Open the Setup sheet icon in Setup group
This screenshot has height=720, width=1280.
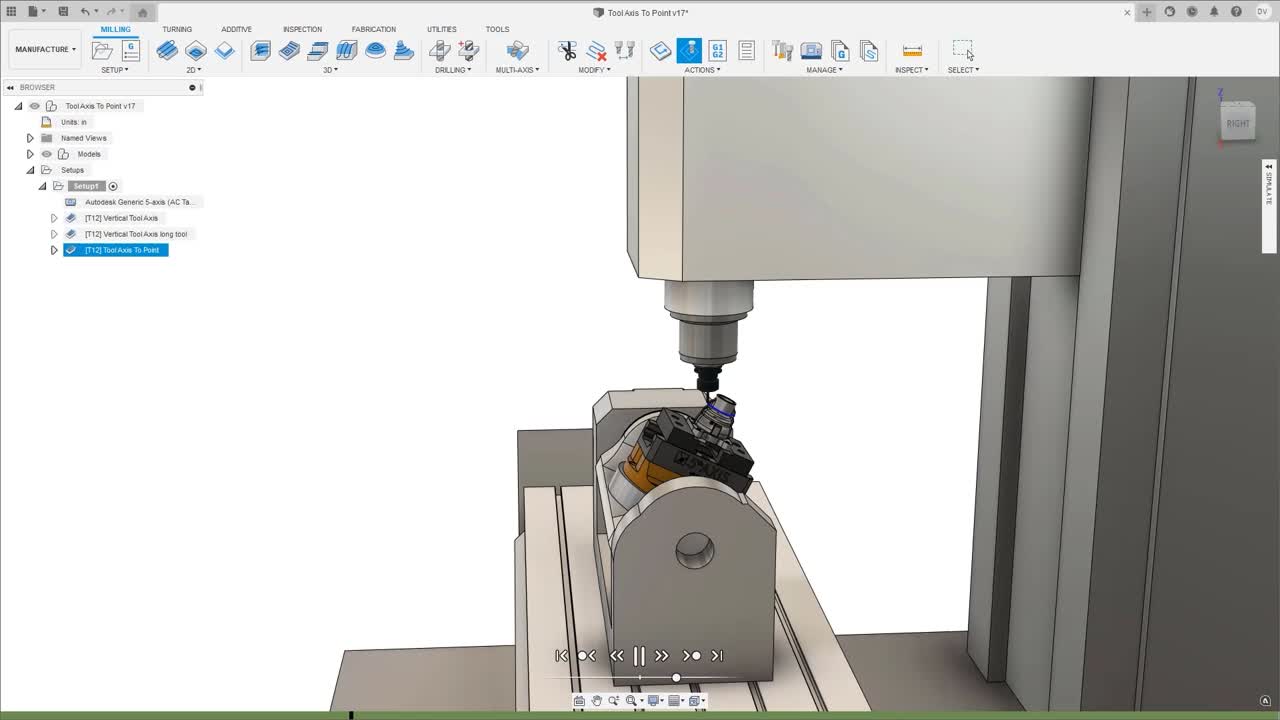click(131, 48)
